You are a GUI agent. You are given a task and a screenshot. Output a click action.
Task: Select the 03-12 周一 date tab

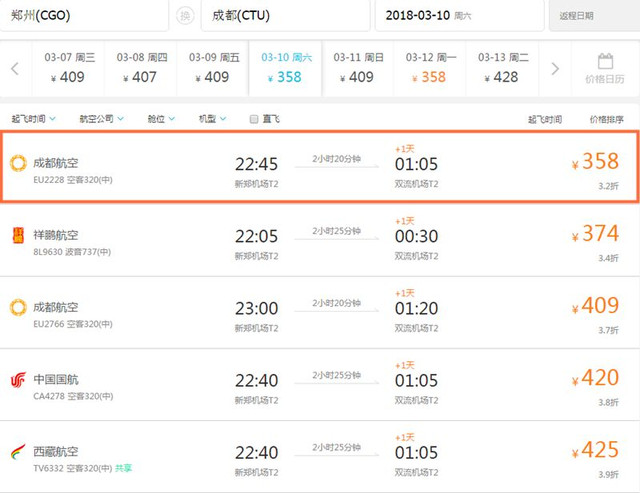pyautogui.click(x=430, y=68)
